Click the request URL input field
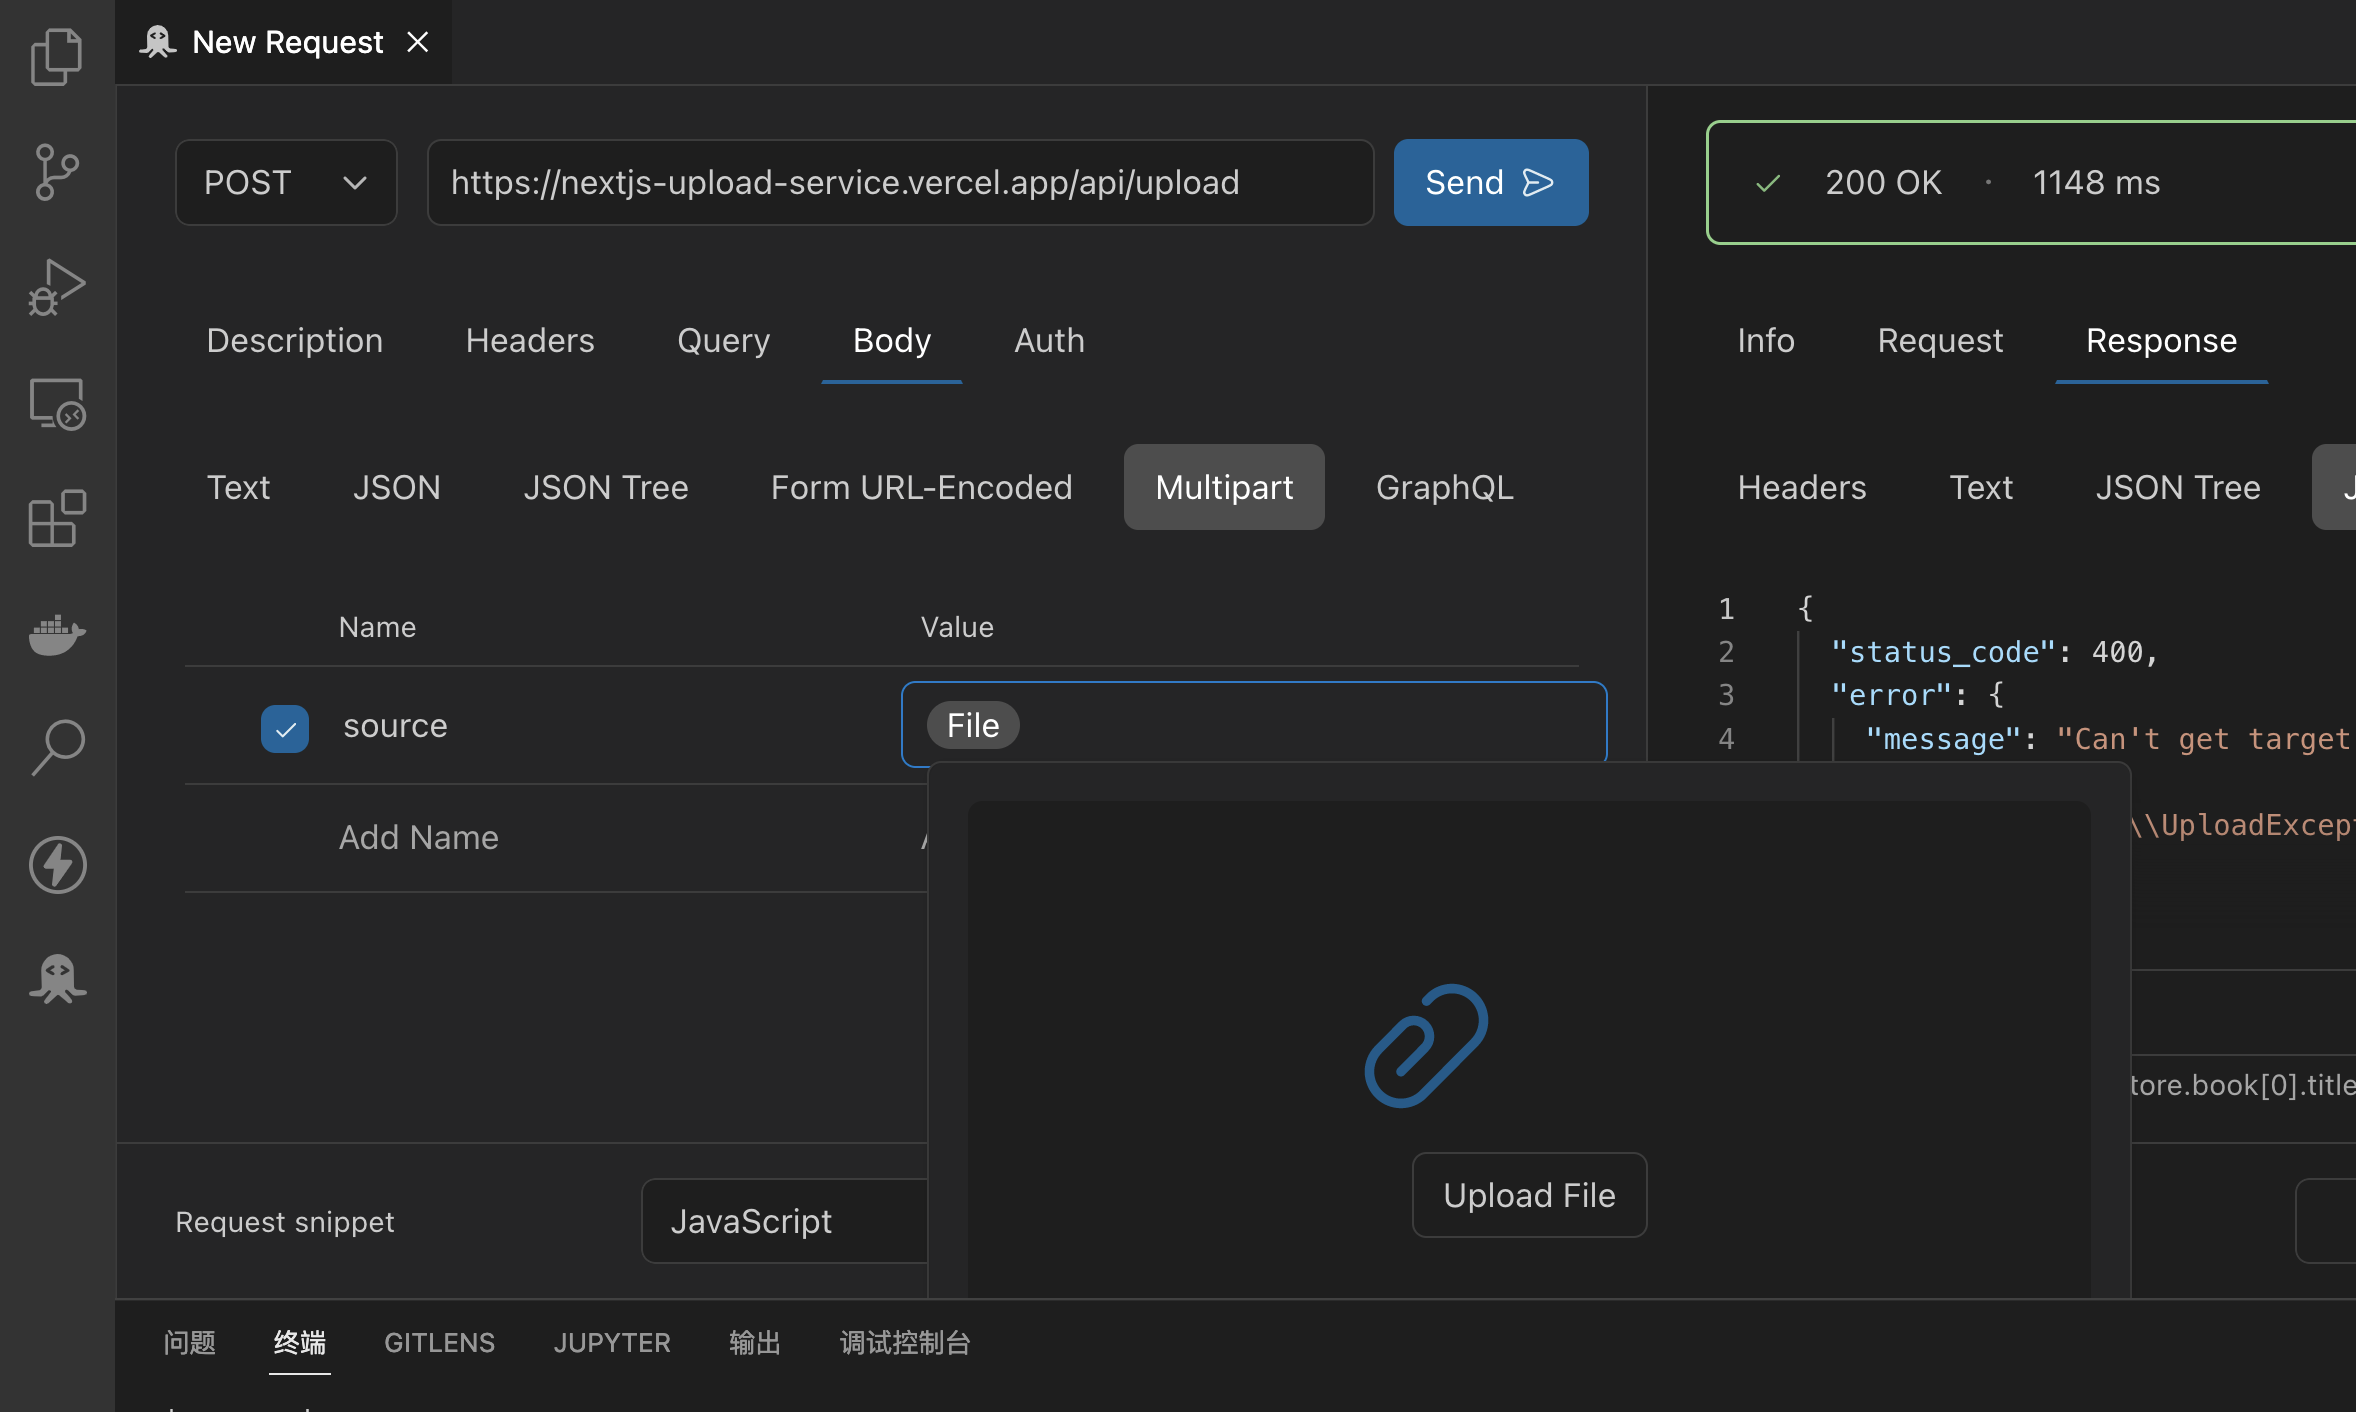The image size is (2356, 1412). [900, 183]
